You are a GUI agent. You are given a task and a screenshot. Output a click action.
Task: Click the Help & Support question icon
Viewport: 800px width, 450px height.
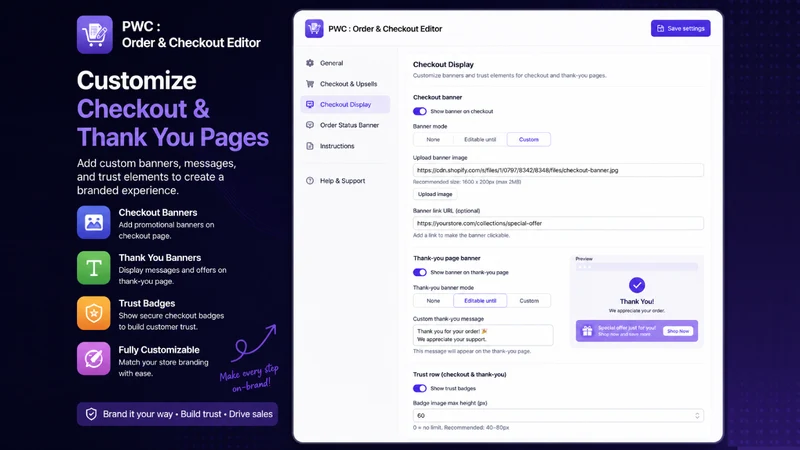310,181
